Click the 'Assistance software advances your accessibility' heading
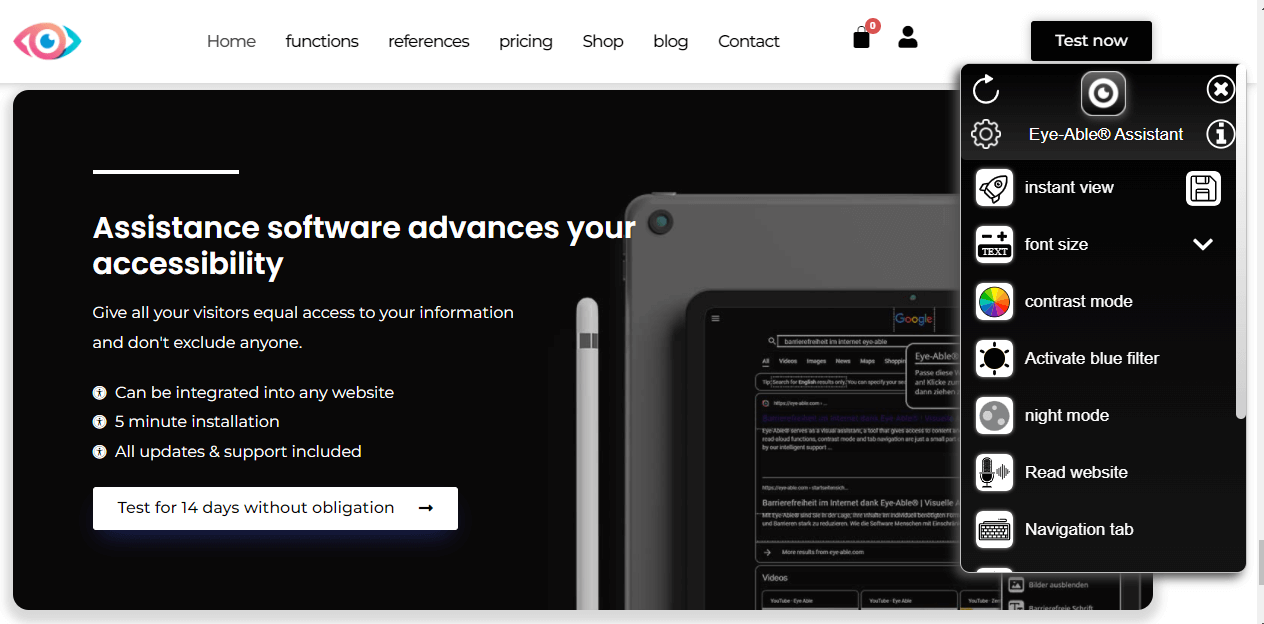Viewport: 1264px width, 624px height. [x=364, y=245]
